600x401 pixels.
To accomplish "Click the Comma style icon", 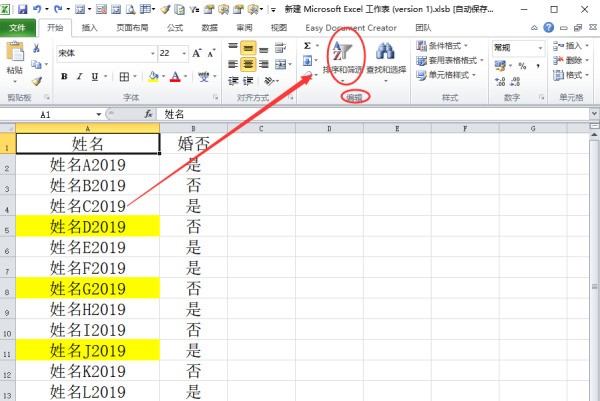I will point(538,65).
